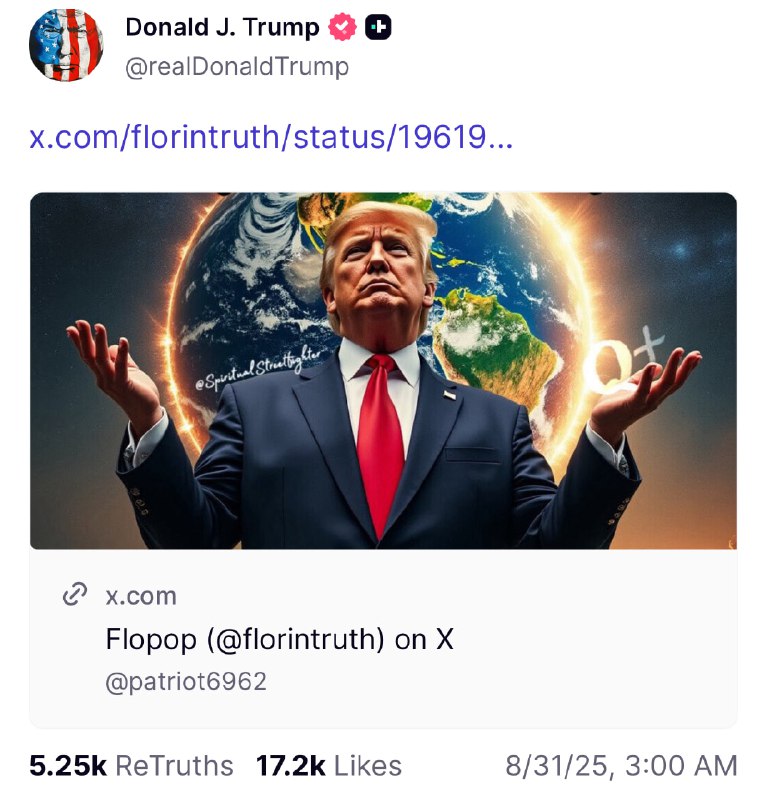
Task: Click the red verified checkmark badge
Action: point(342,27)
